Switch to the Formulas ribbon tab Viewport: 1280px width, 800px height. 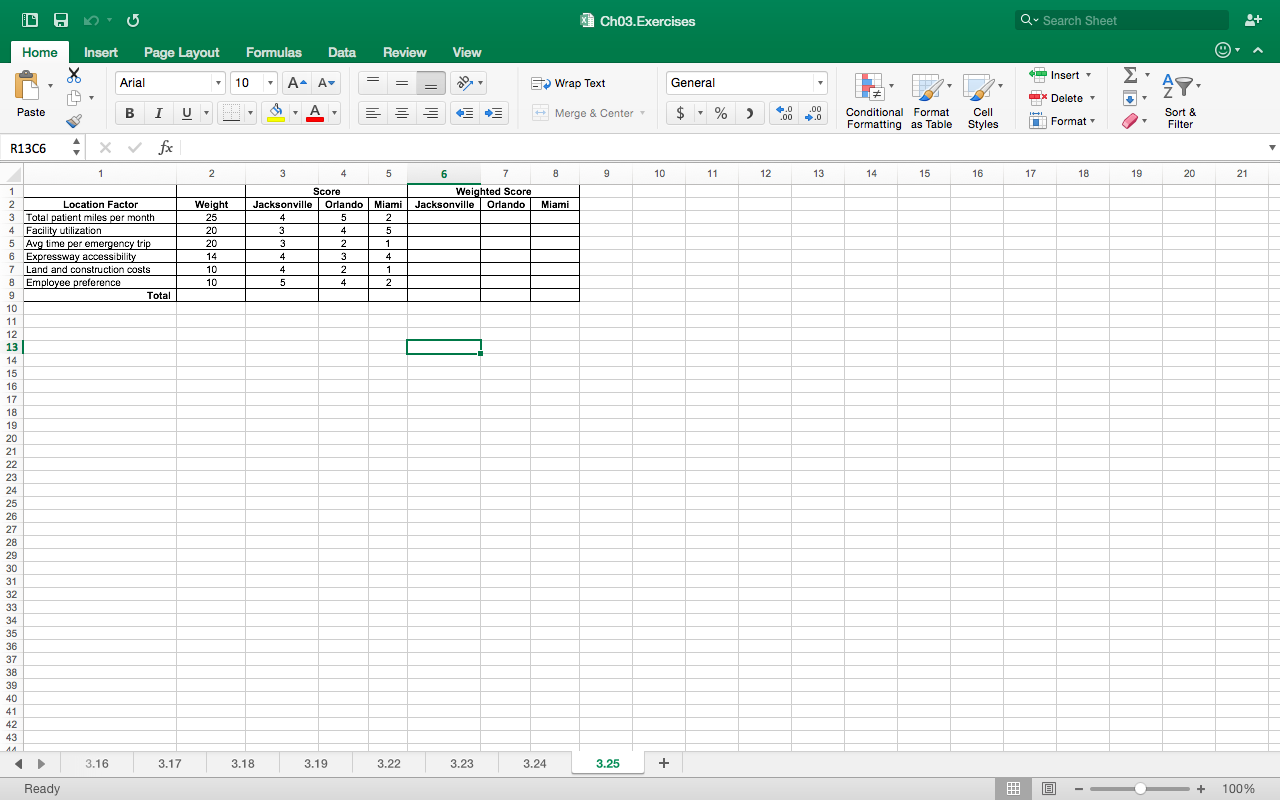(x=273, y=52)
